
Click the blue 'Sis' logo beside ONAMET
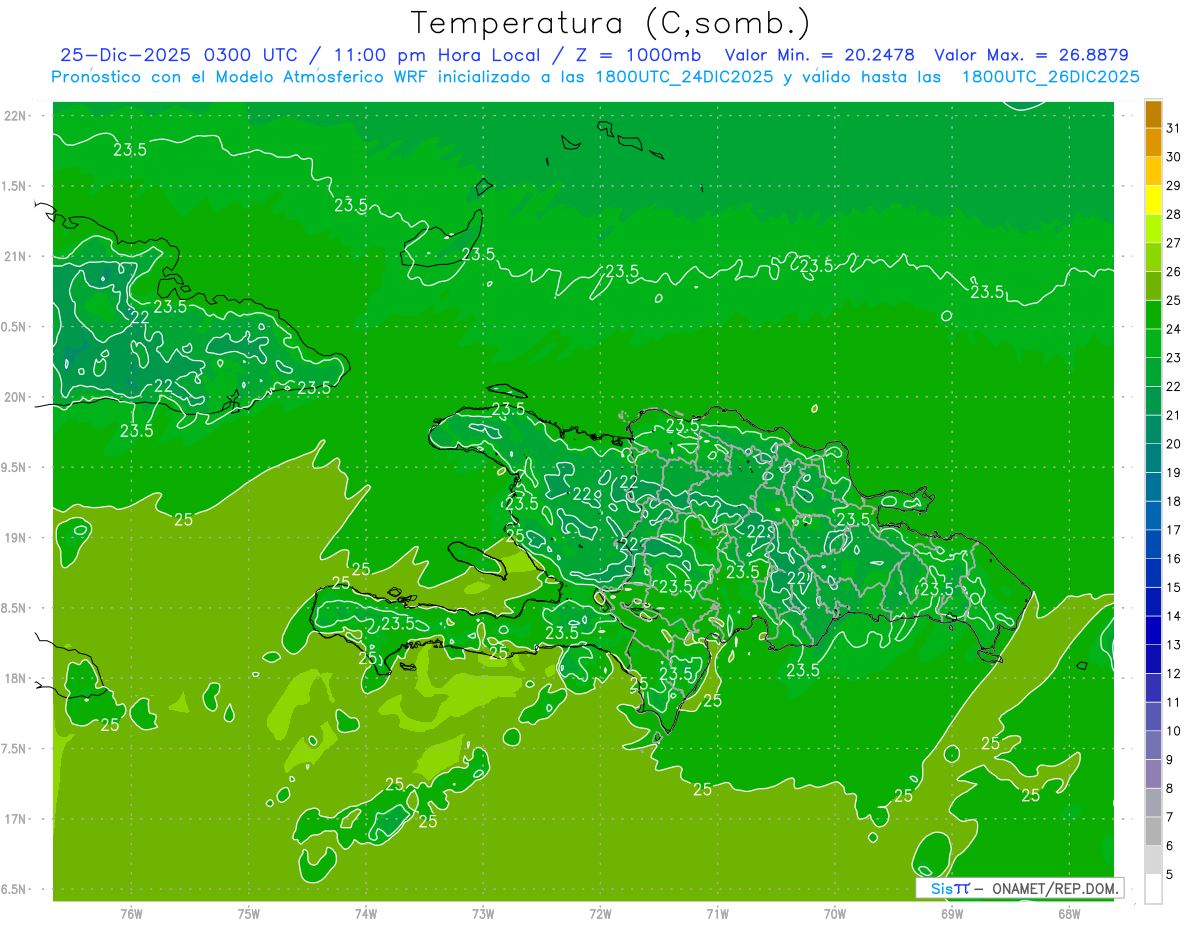942,888
